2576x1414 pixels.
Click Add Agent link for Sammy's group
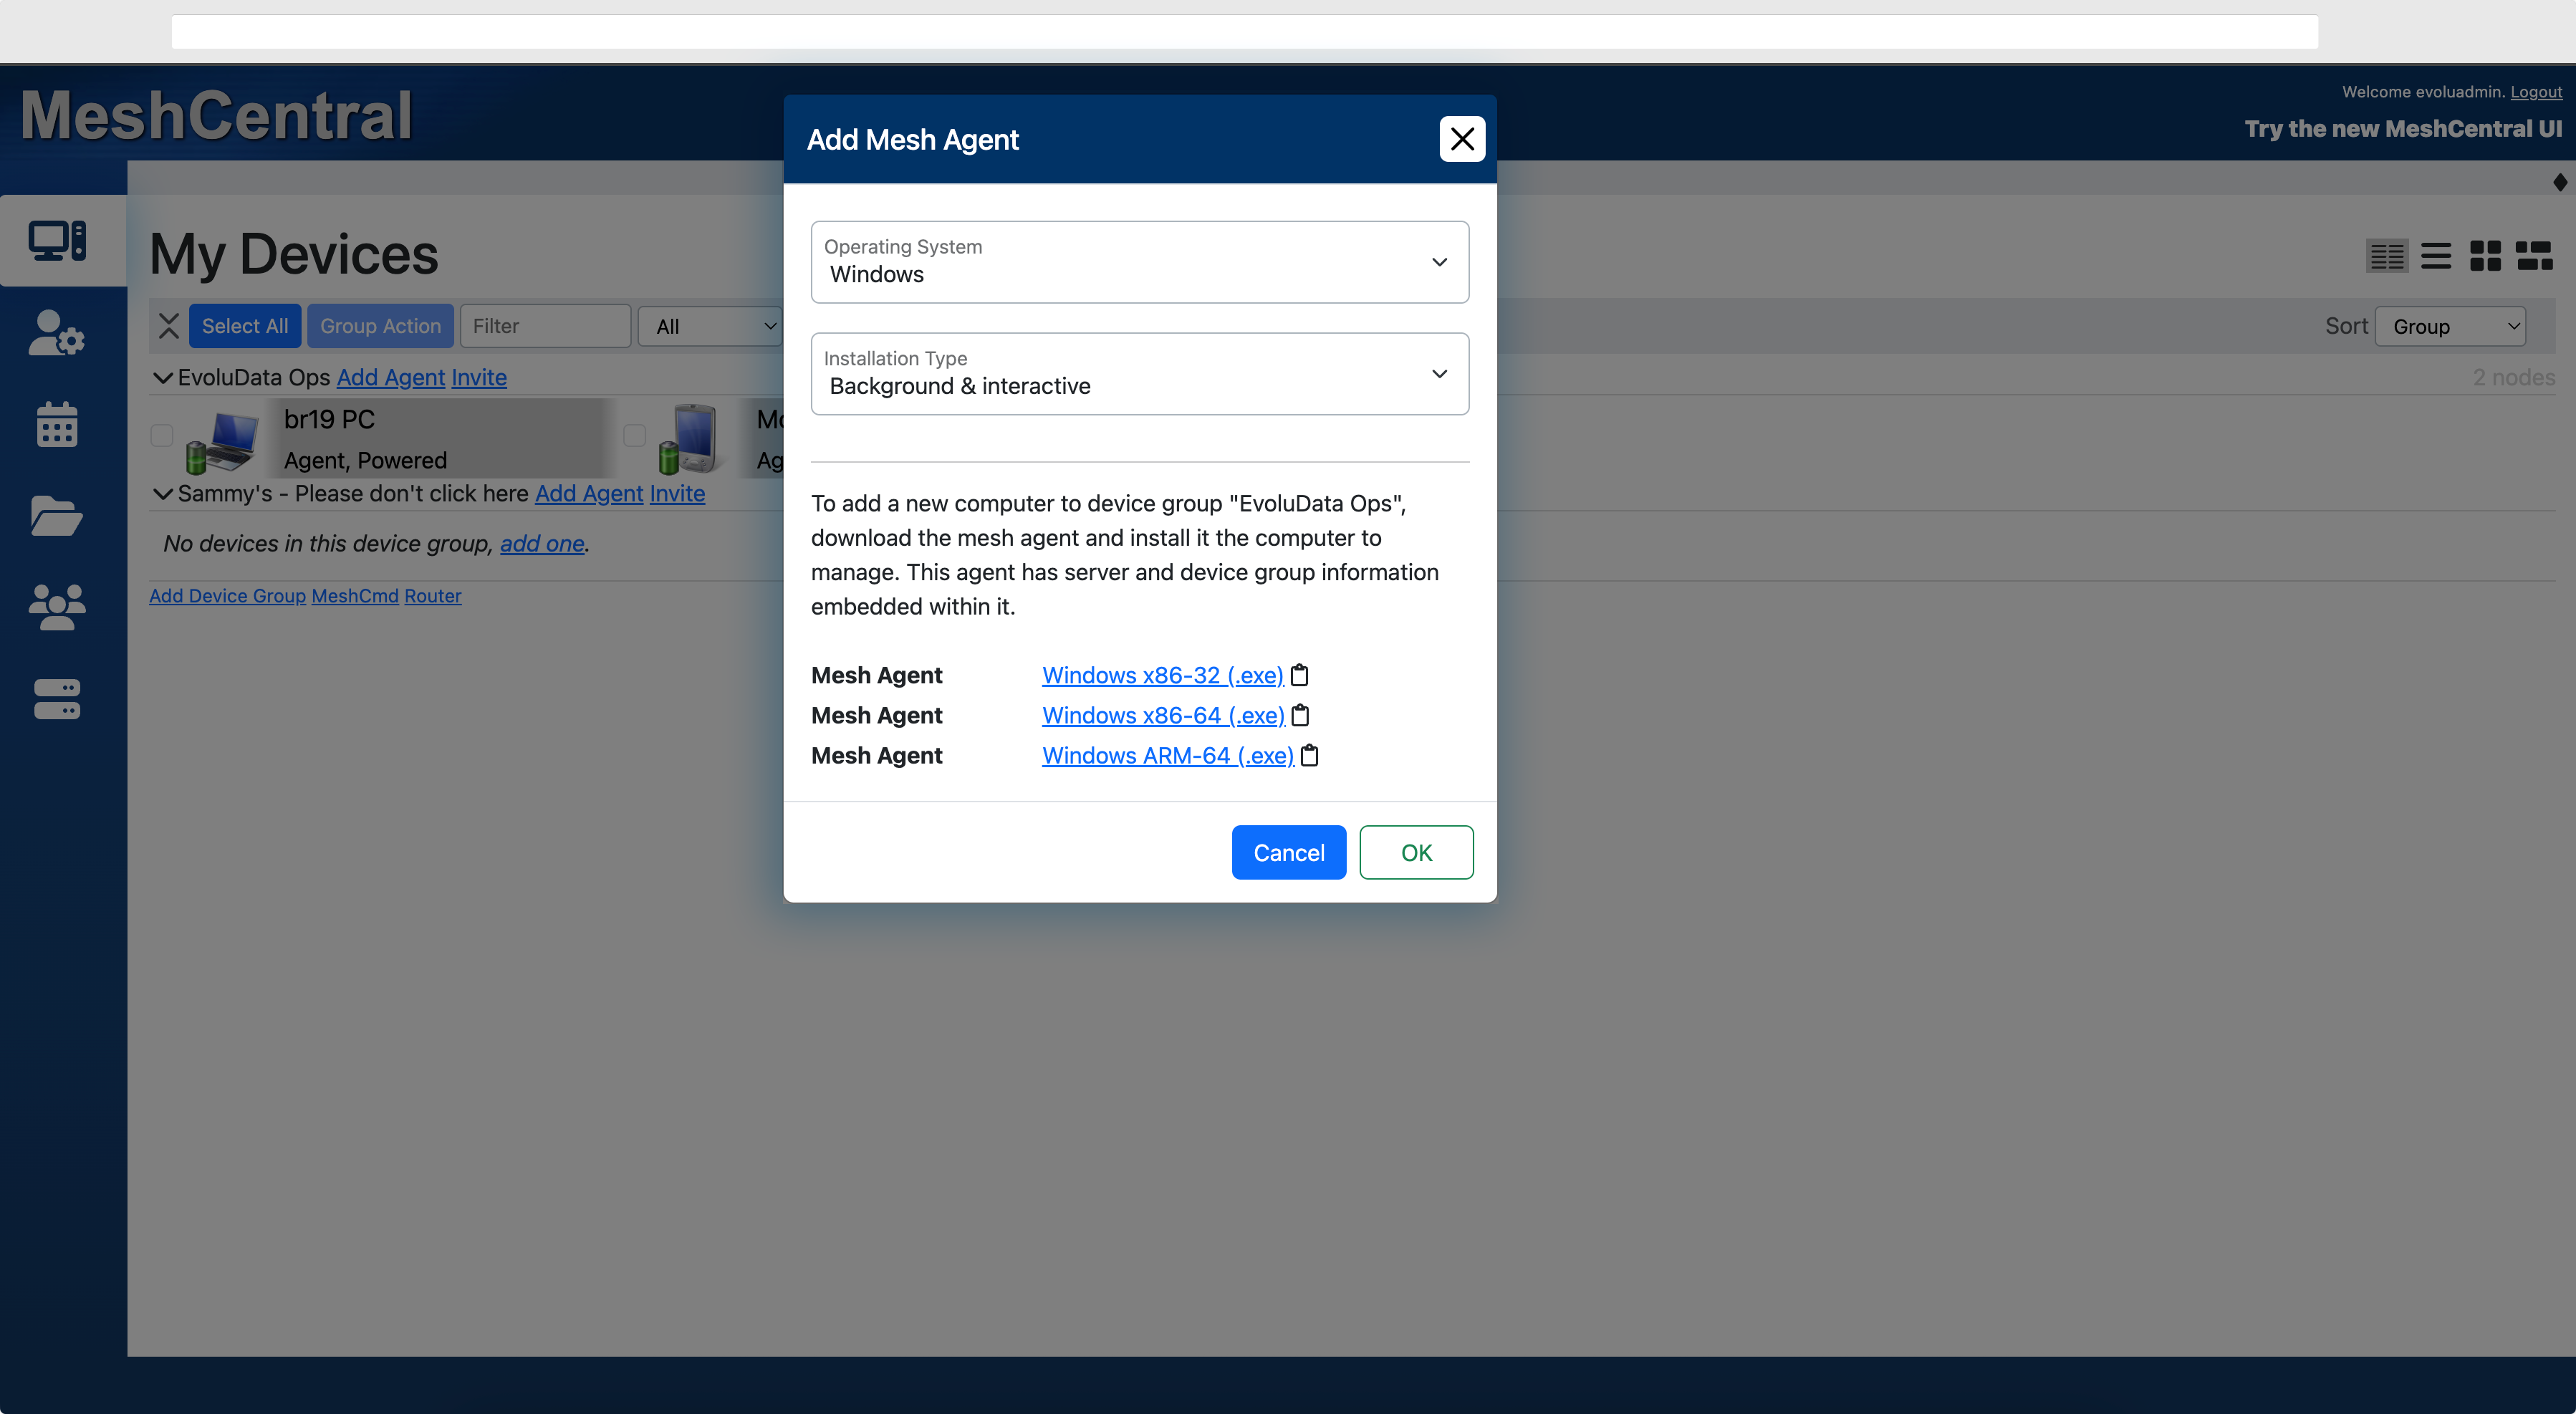(589, 494)
